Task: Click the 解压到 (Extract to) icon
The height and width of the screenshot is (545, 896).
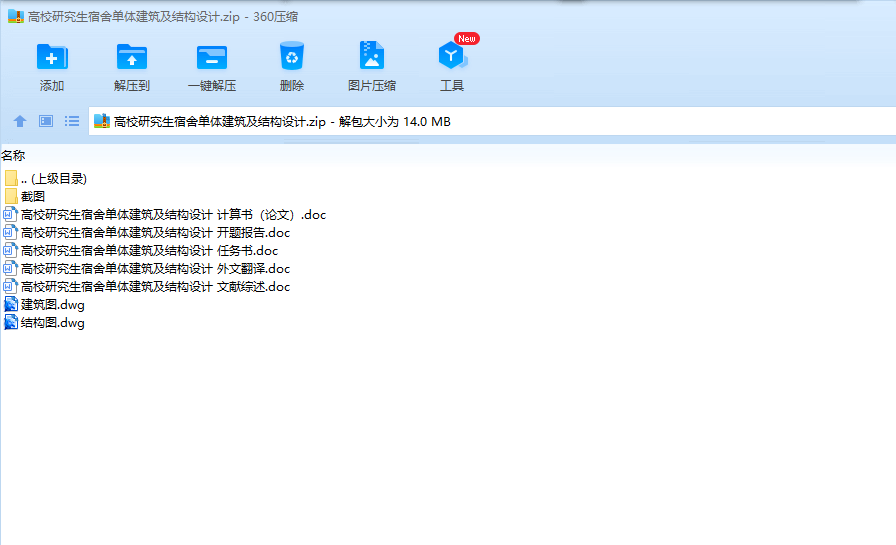Action: coord(132,57)
